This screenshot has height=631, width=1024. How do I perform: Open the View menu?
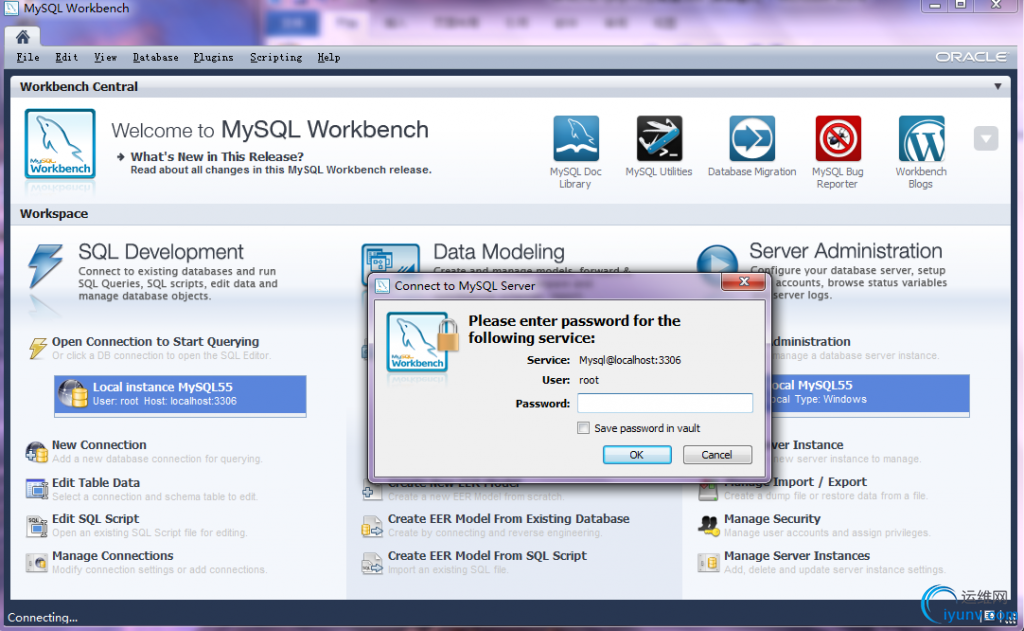click(105, 57)
